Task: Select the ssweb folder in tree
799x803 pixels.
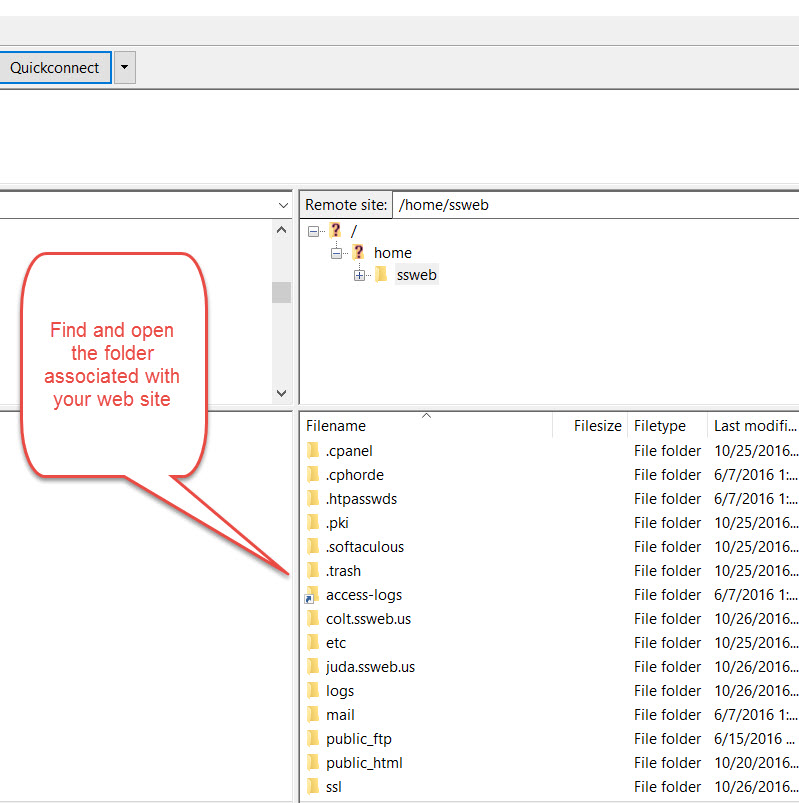Action: [x=416, y=275]
